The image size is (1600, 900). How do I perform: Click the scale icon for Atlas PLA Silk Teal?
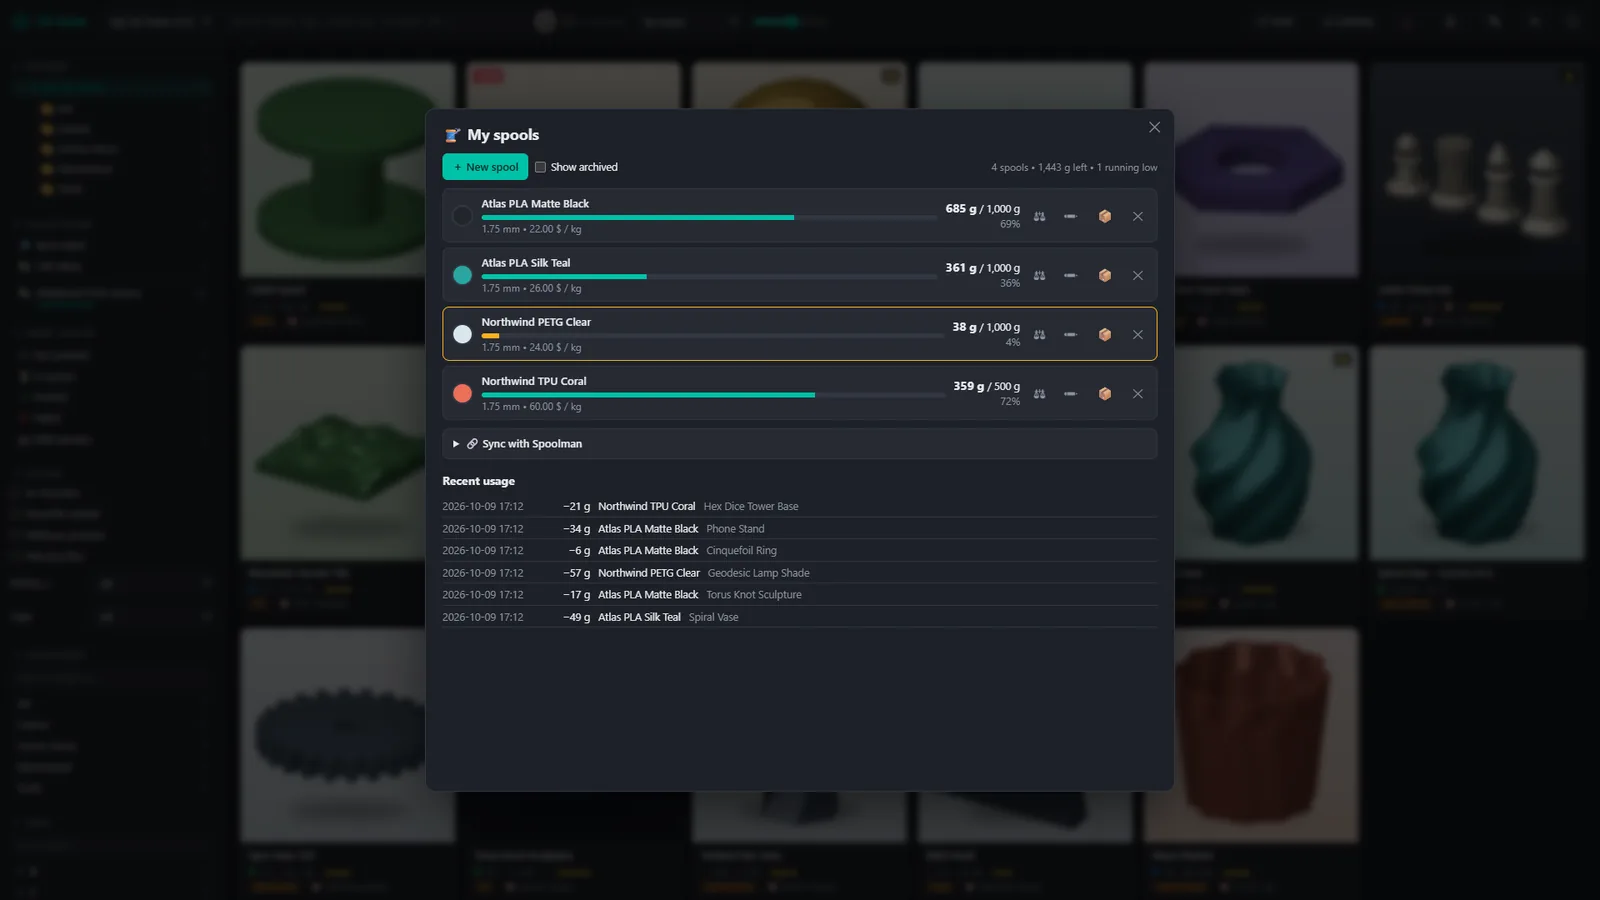(1040, 275)
